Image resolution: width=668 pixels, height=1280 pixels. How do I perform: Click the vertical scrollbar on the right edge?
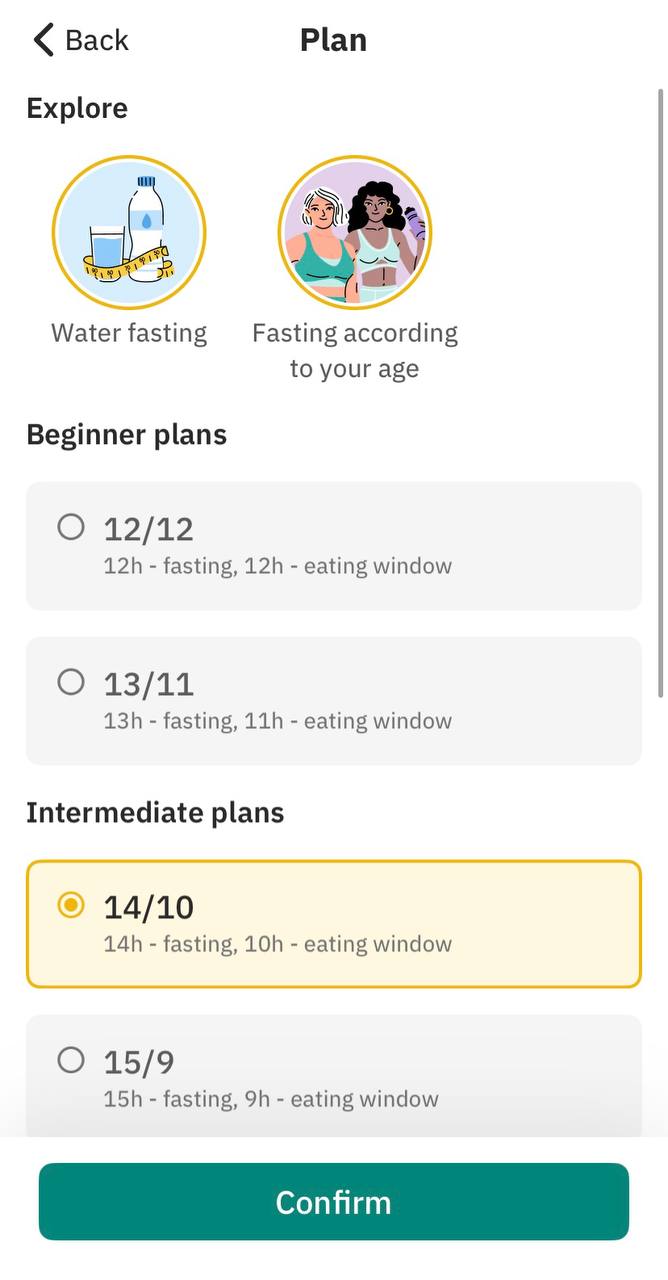click(x=660, y=393)
